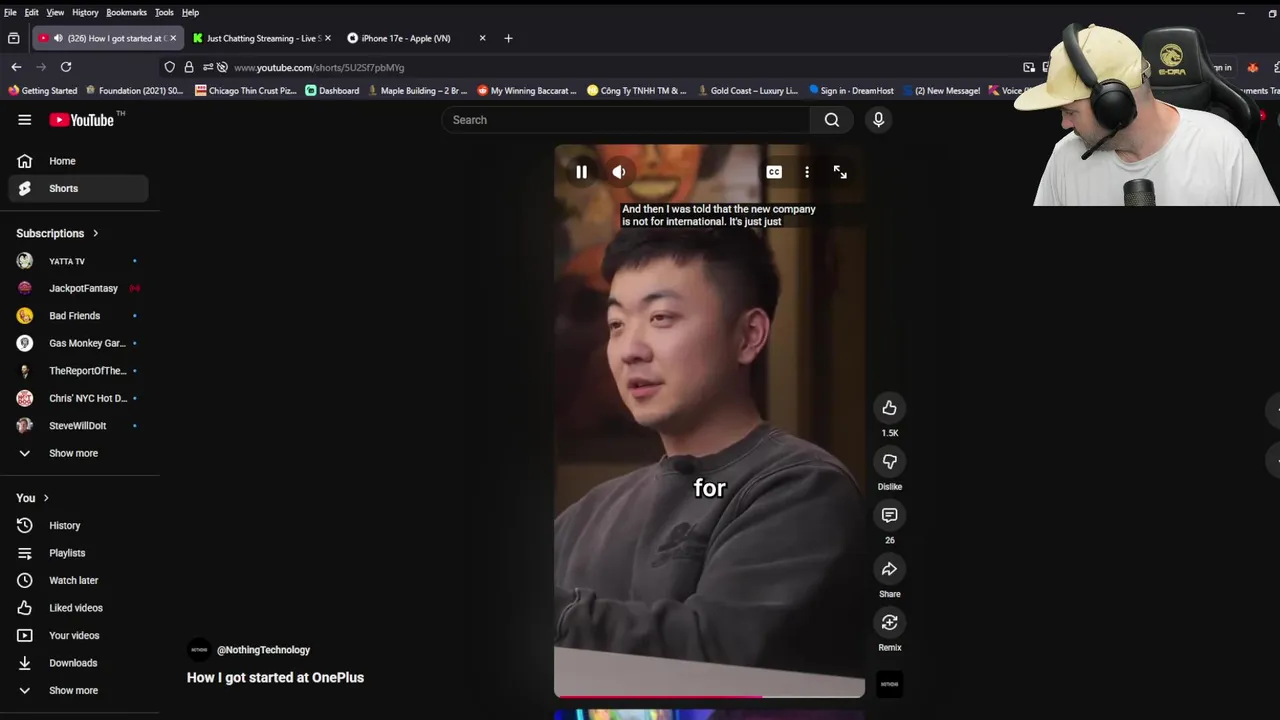
Task: Enter fullscreen mode for the Short
Action: (840, 172)
